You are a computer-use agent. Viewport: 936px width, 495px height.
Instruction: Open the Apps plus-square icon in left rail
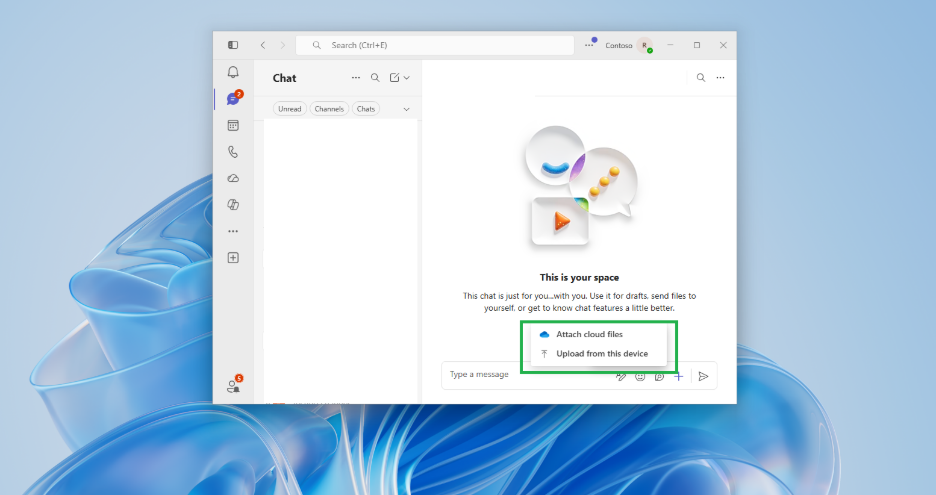[233, 257]
